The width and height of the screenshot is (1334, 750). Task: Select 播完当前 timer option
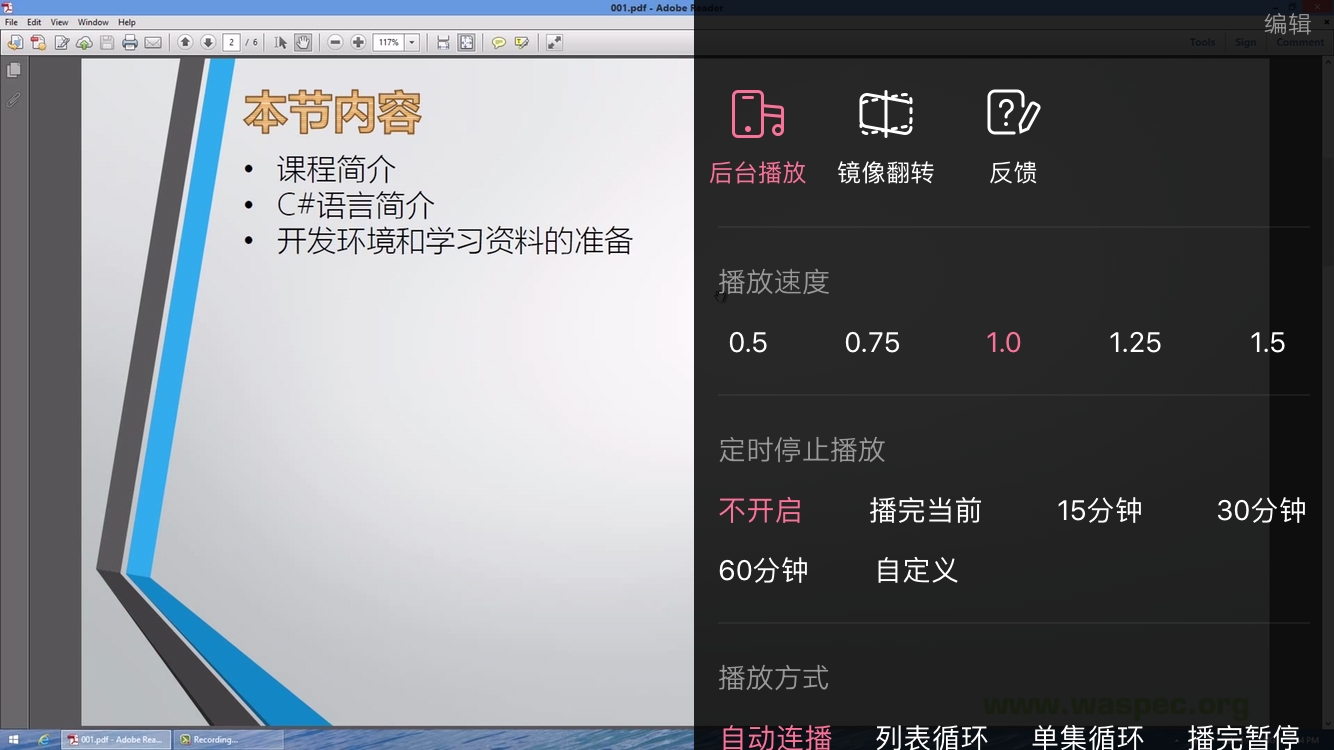926,511
